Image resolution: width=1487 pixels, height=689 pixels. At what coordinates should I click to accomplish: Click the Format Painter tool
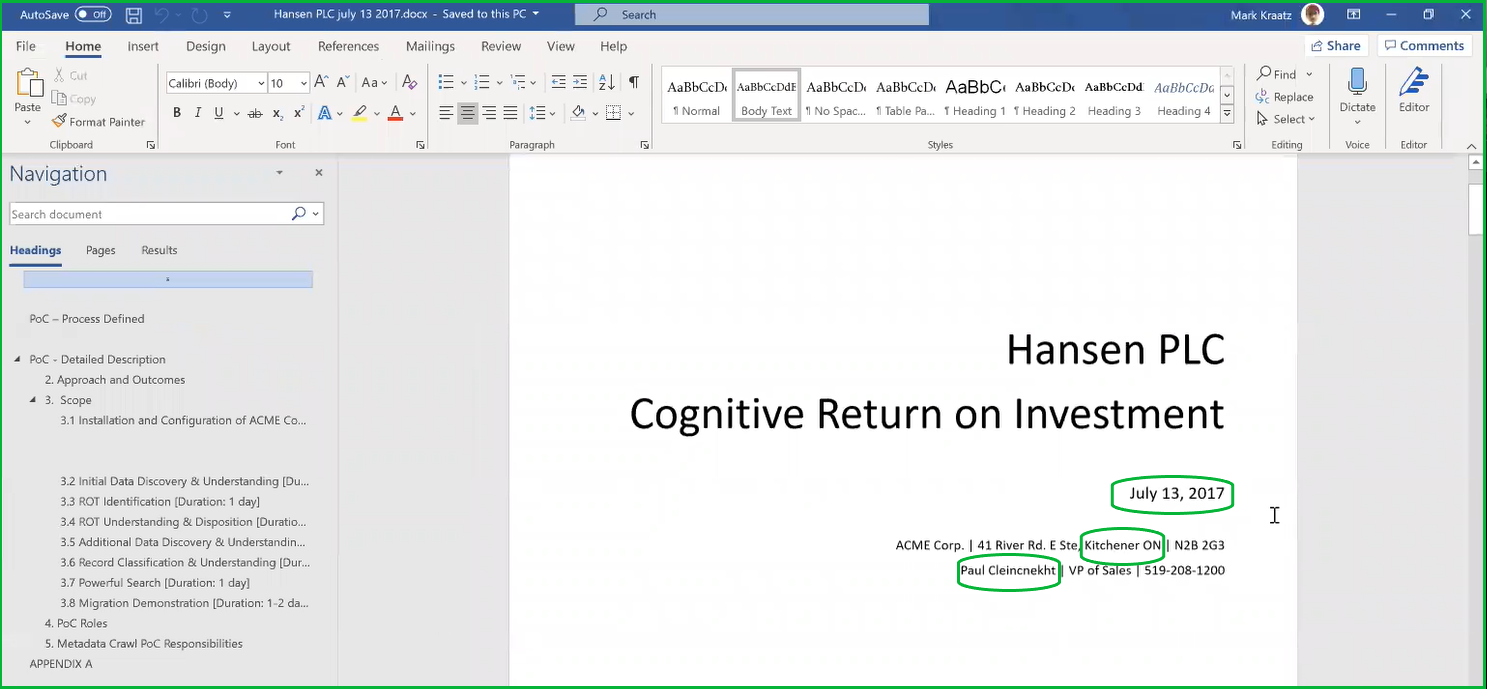99,122
